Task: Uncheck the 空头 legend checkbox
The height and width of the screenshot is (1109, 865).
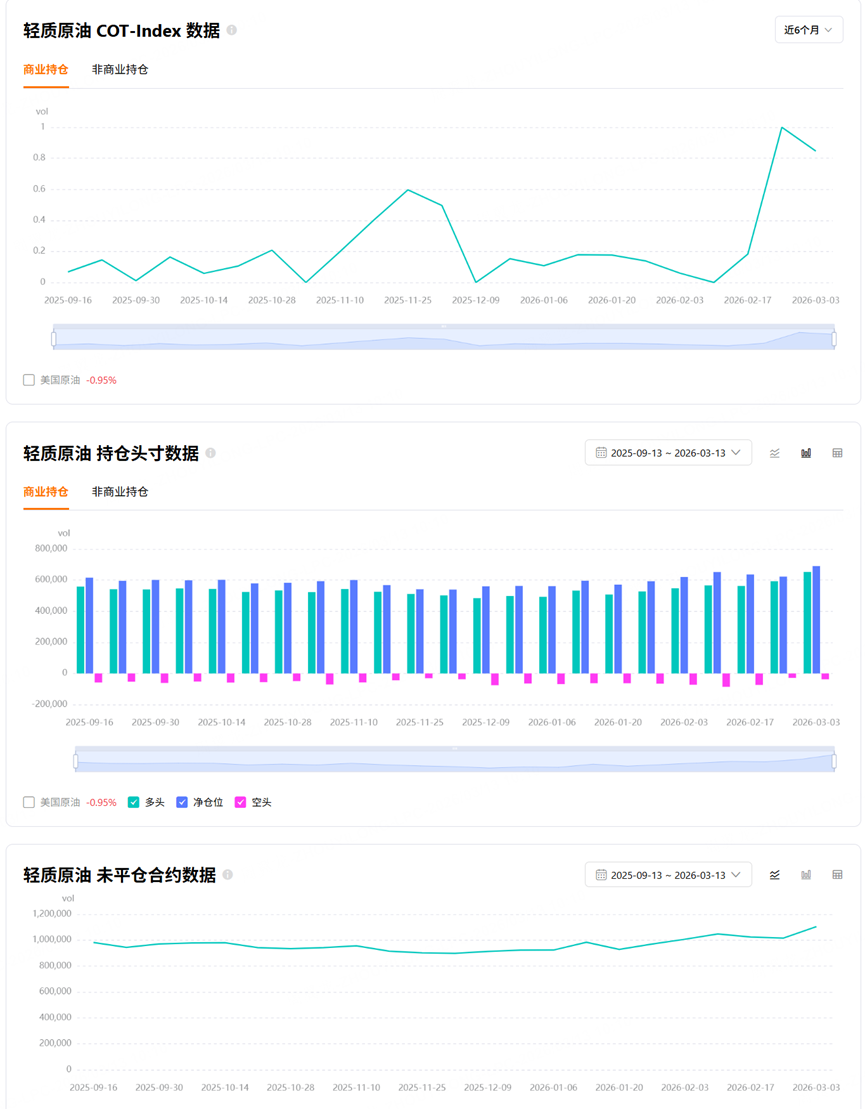Action: click(240, 802)
